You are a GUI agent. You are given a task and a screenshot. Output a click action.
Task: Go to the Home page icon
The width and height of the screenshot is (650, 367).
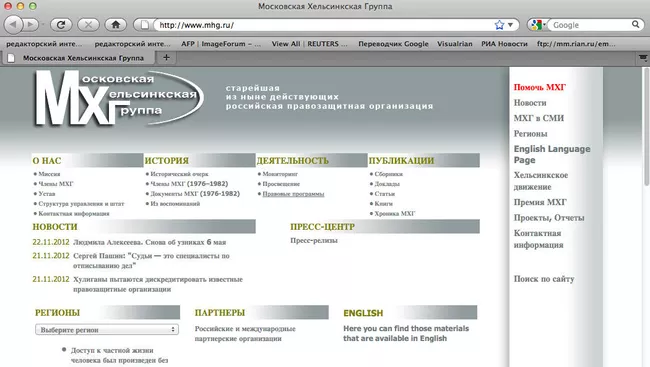(x=116, y=25)
